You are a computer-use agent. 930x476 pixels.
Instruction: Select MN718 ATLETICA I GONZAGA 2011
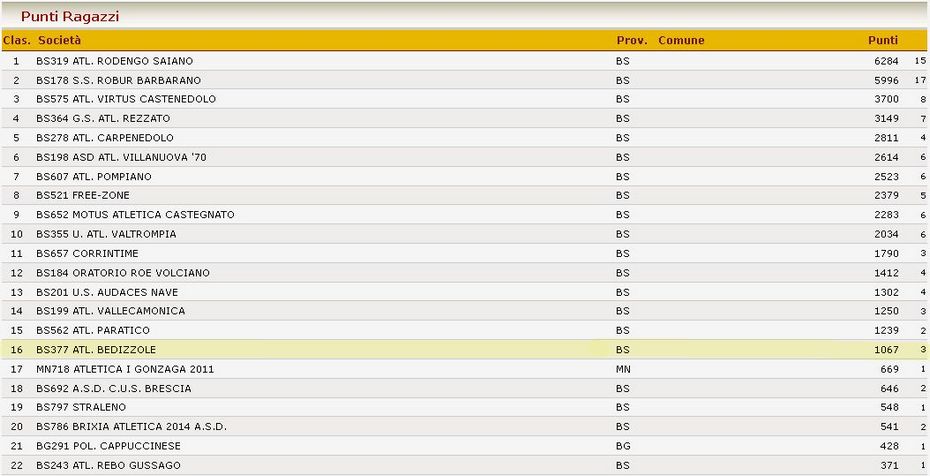[x=465, y=369]
